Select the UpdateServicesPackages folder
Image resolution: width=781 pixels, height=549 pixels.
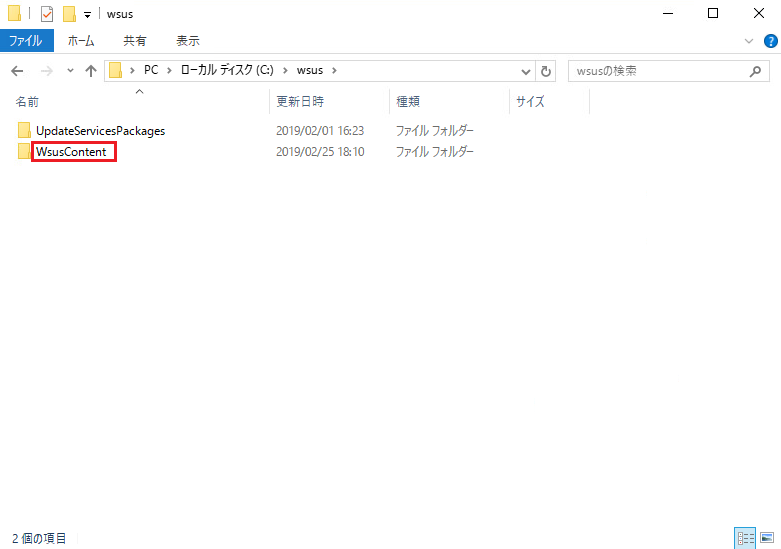tap(100, 131)
